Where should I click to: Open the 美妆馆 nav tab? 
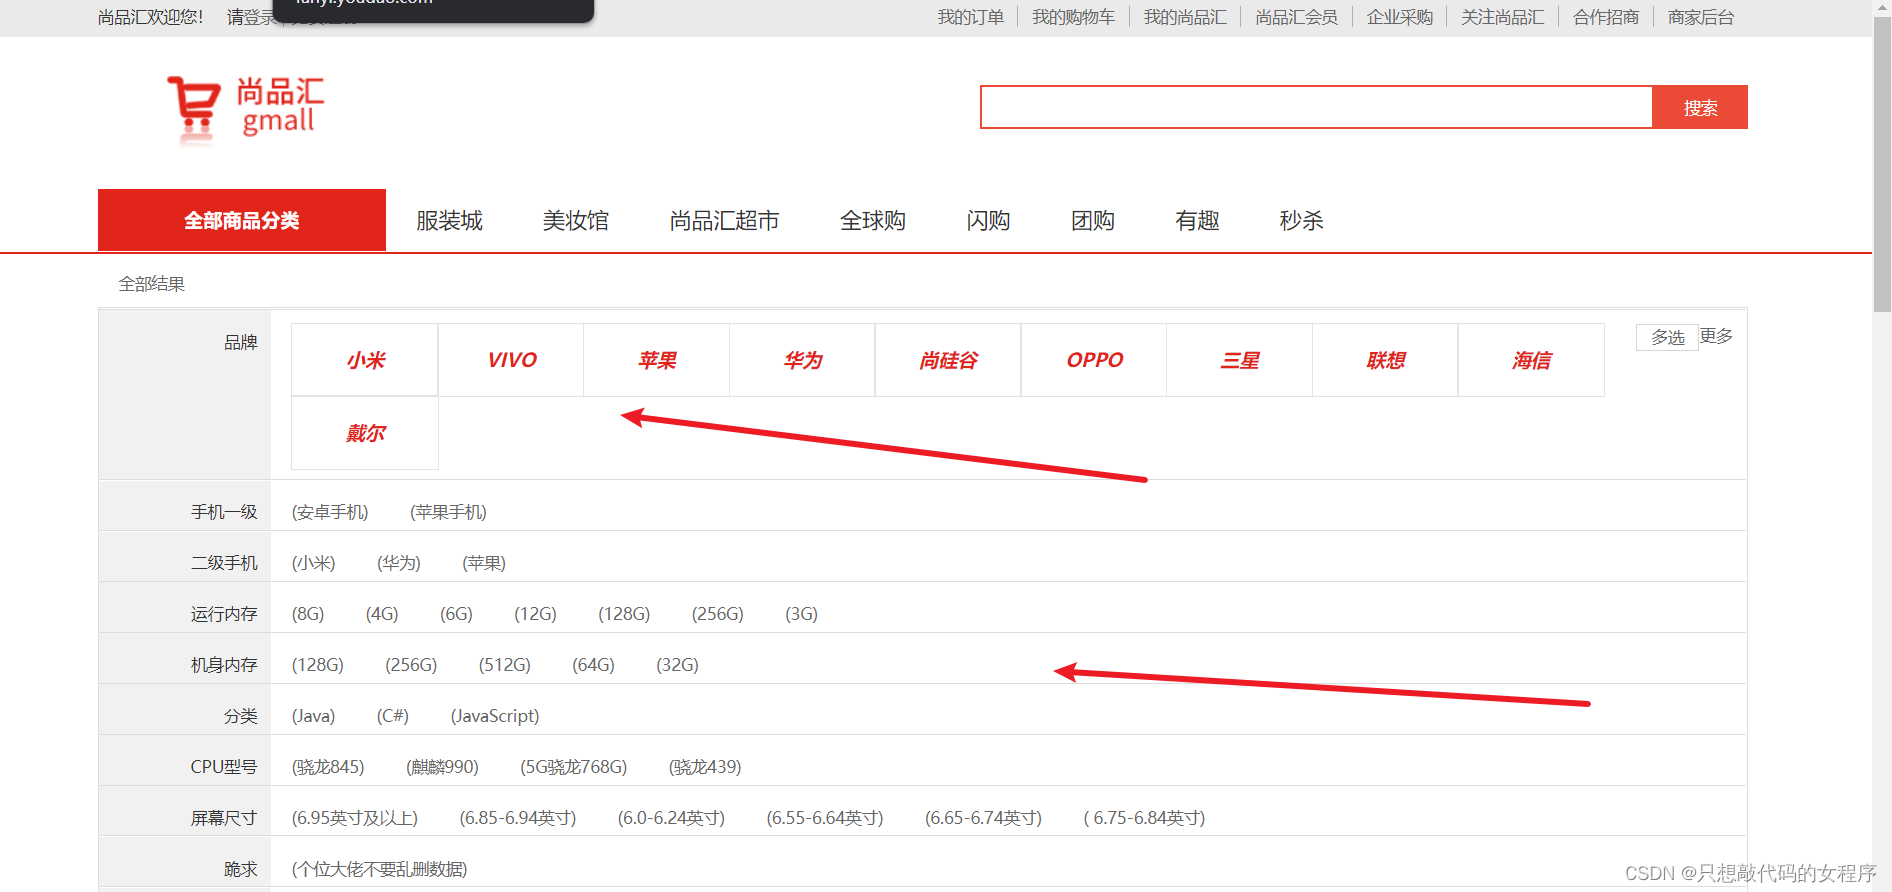[576, 221]
